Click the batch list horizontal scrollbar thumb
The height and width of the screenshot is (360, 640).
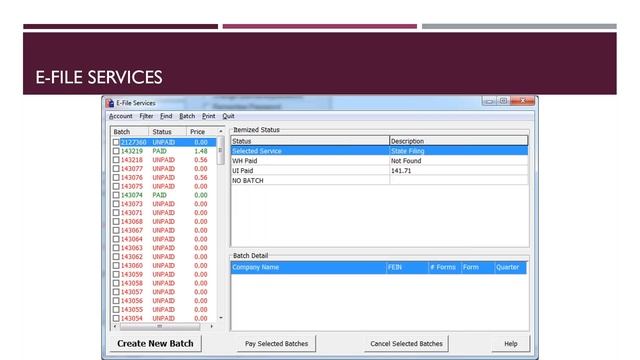[x=160, y=327]
